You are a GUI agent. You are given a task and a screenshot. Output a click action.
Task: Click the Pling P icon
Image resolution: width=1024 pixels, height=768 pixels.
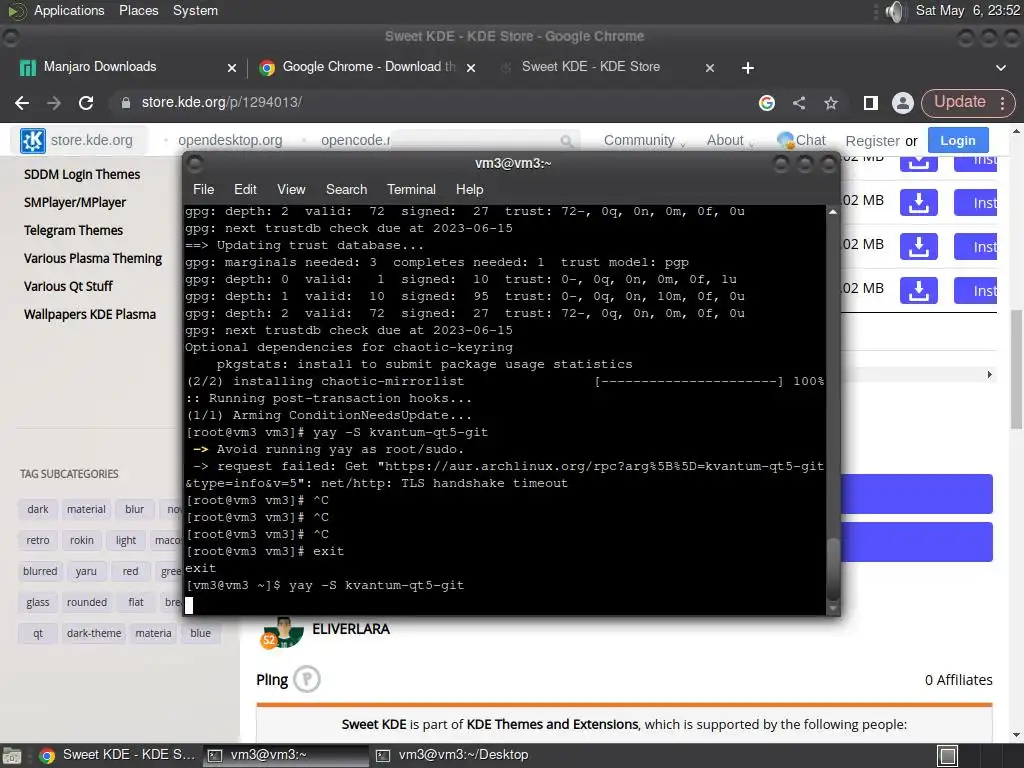307,679
